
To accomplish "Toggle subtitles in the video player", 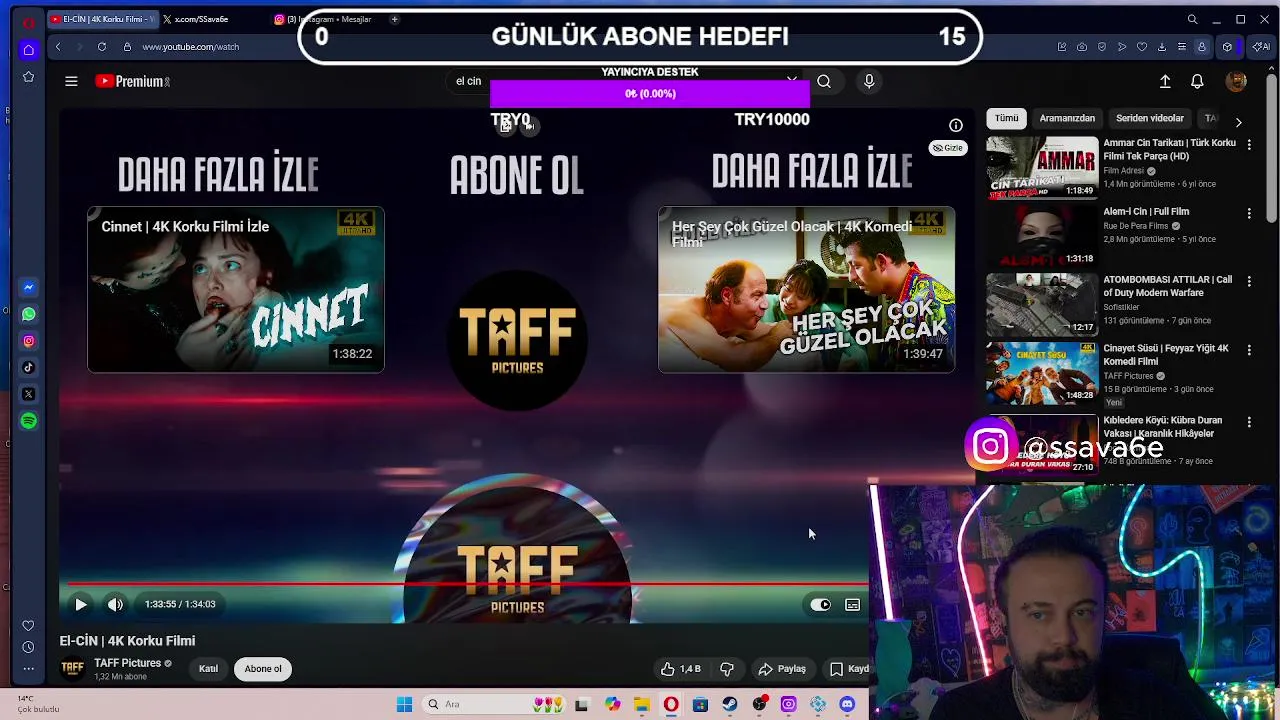I will (x=853, y=604).
